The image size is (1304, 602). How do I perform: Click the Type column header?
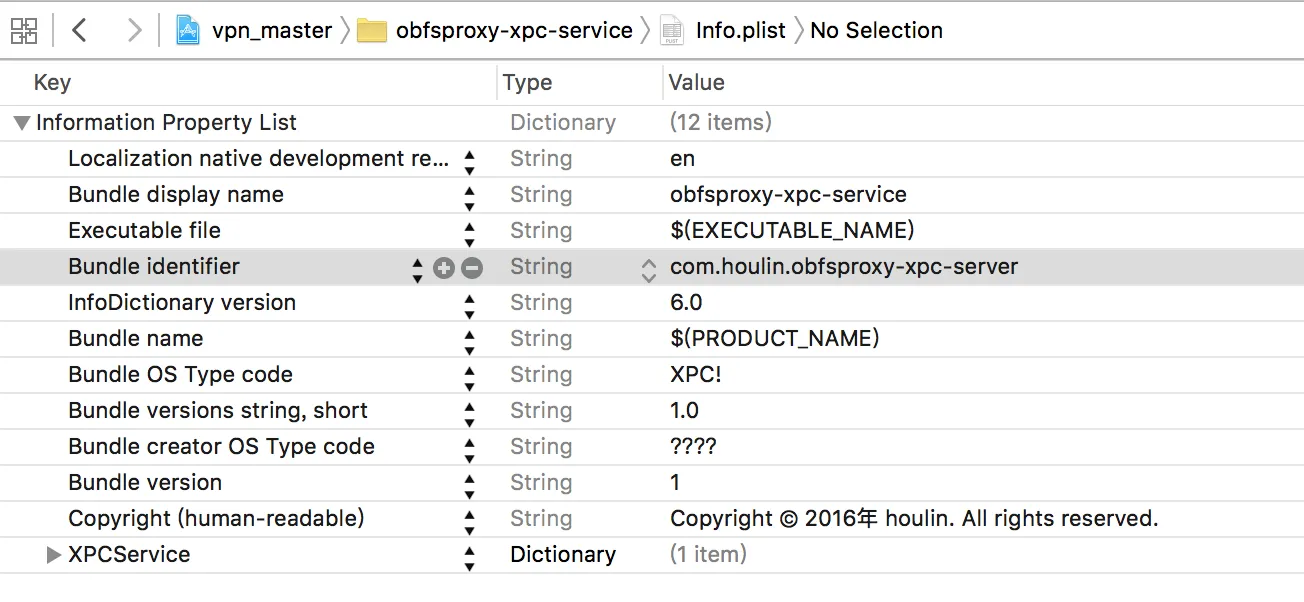pos(527,83)
